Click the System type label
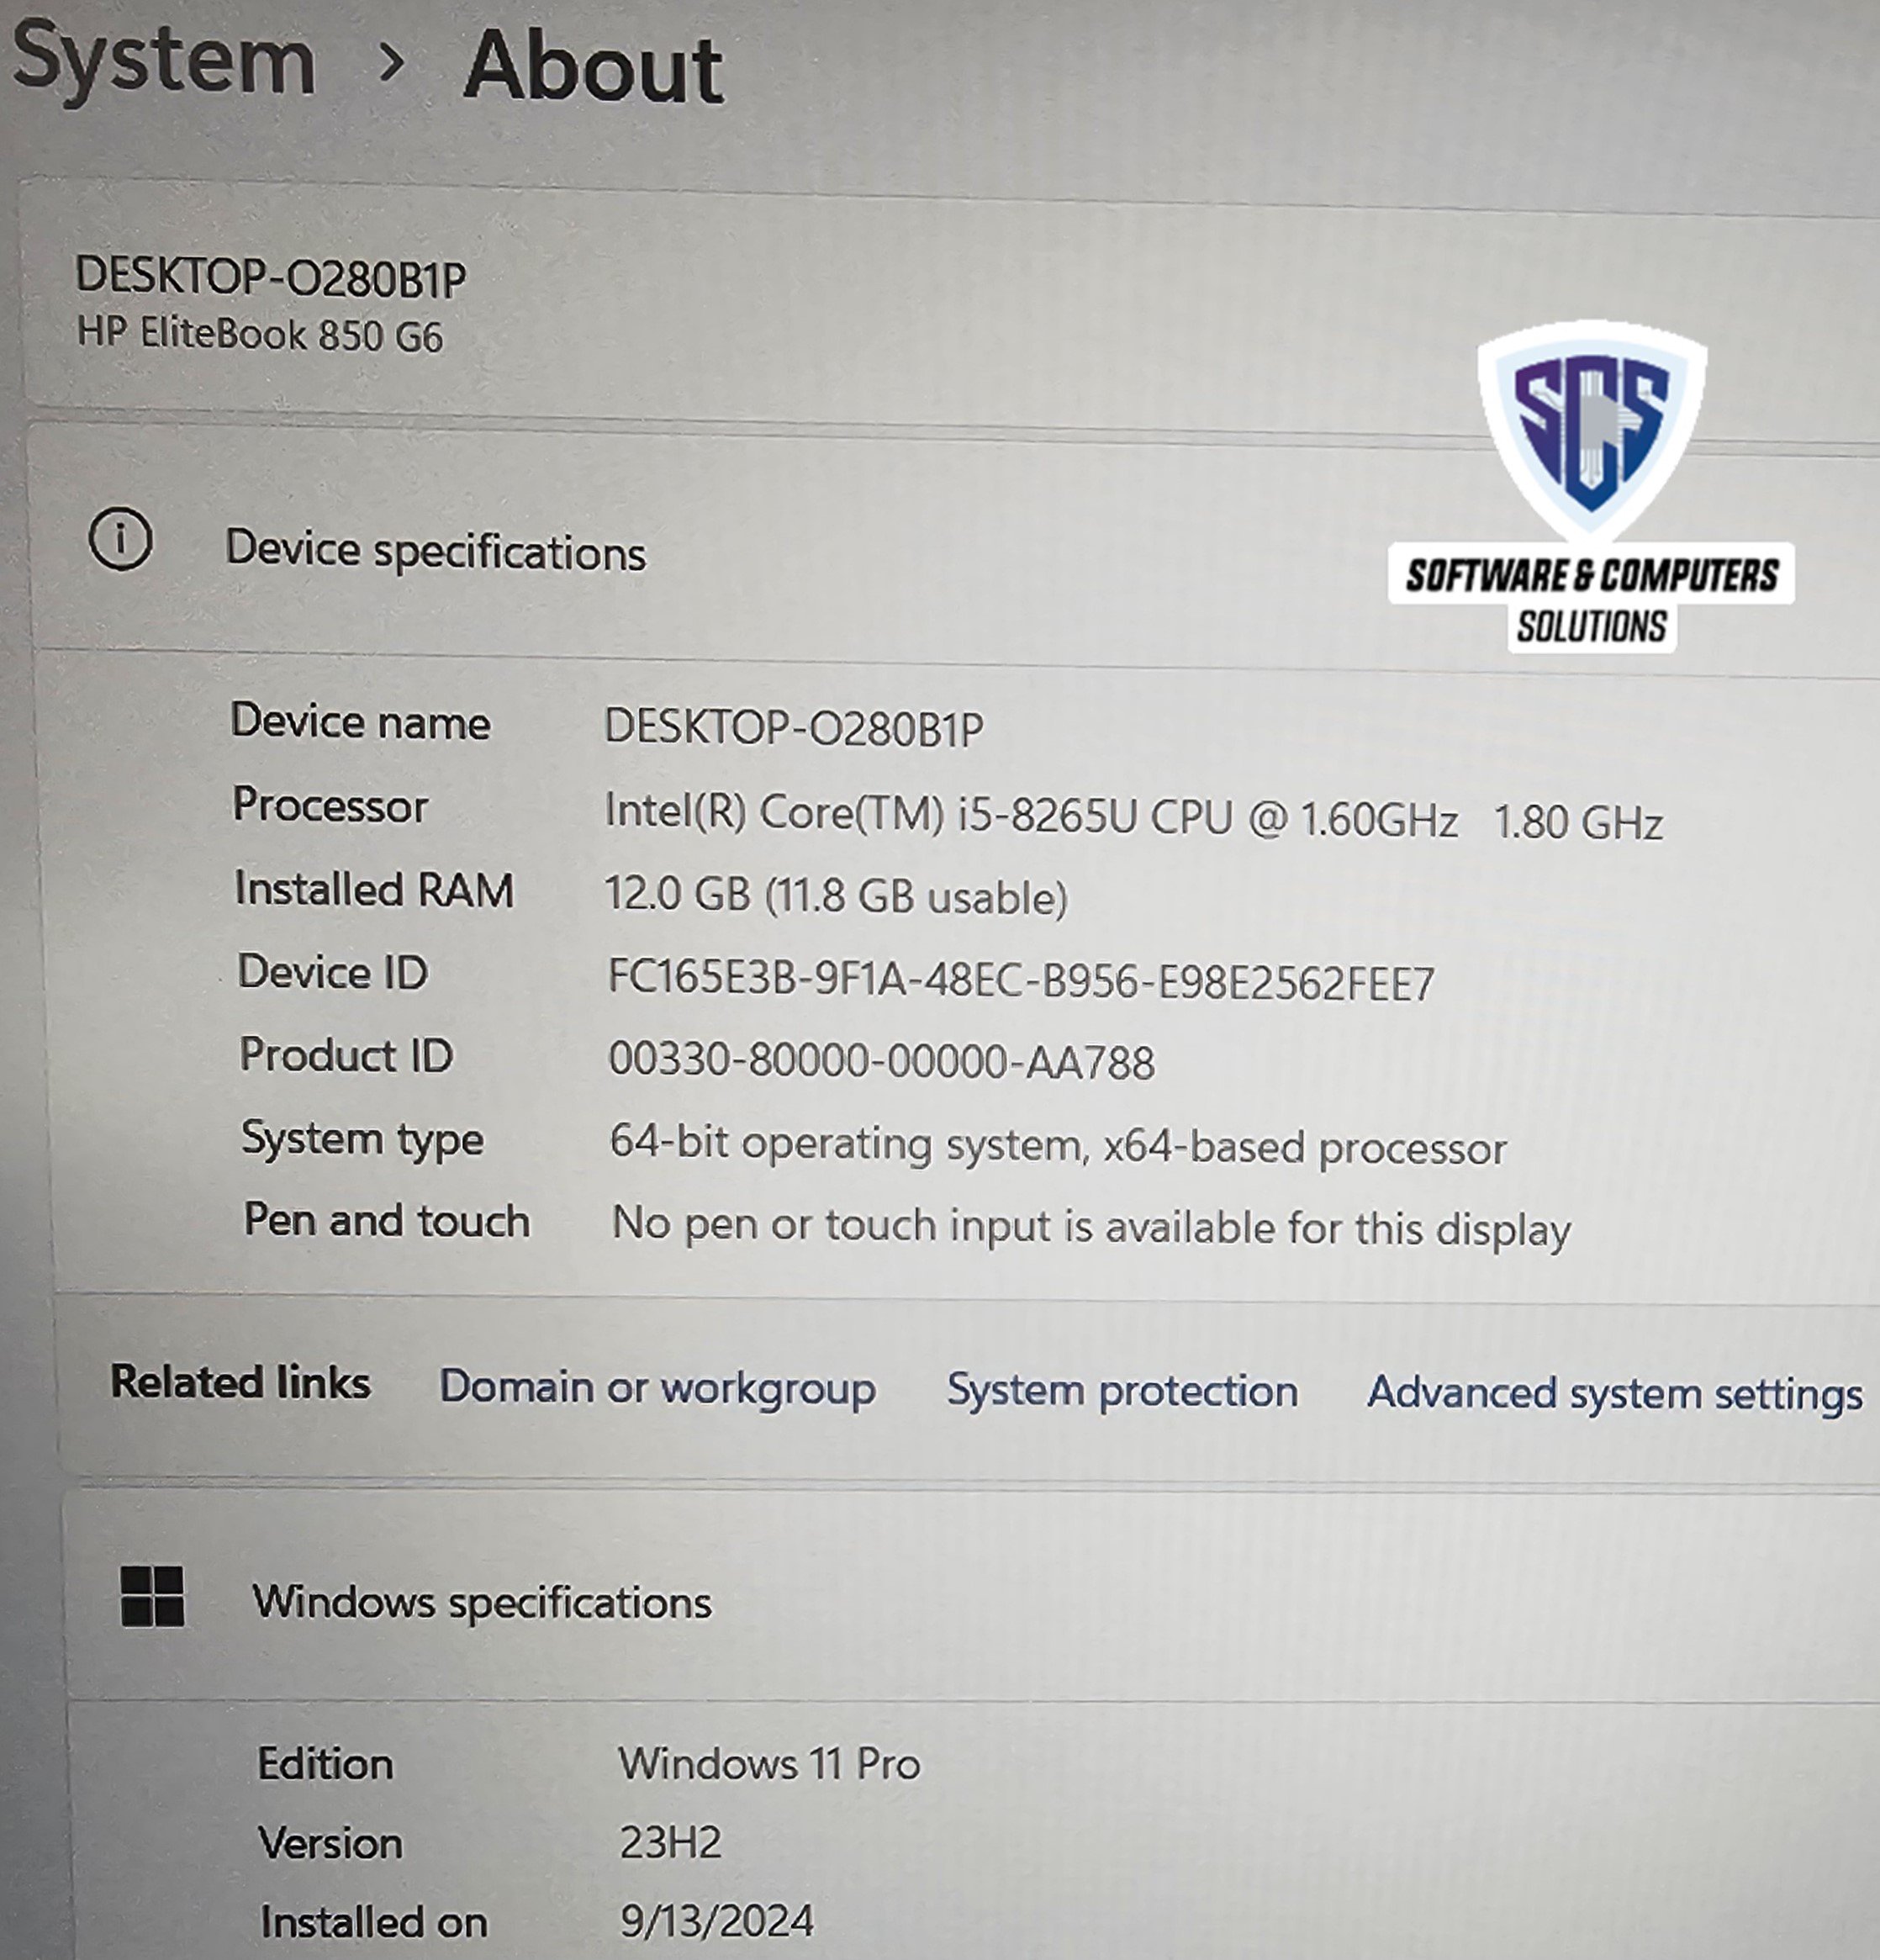Screen dimensions: 1880x1960 [362, 1140]
